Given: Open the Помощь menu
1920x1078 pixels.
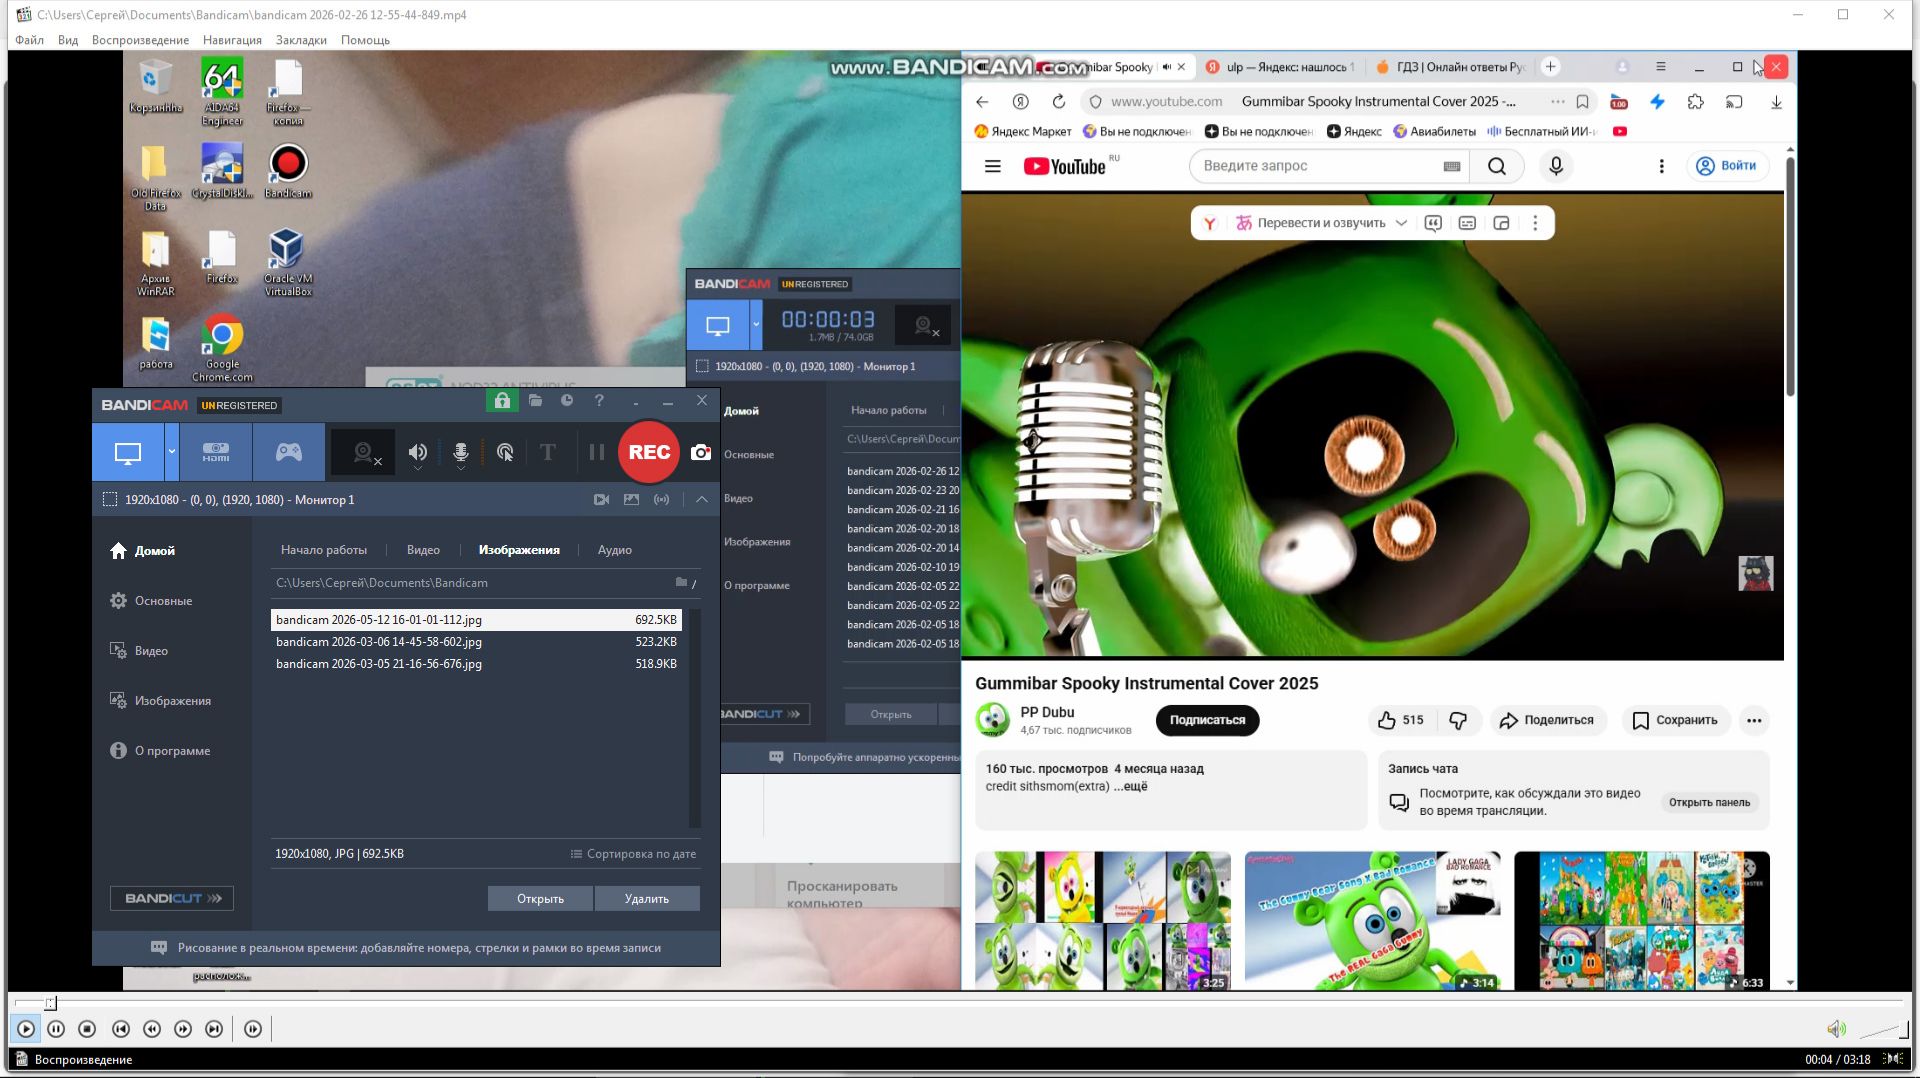Looking at the screenshot, I should click(x=365, y=40).
